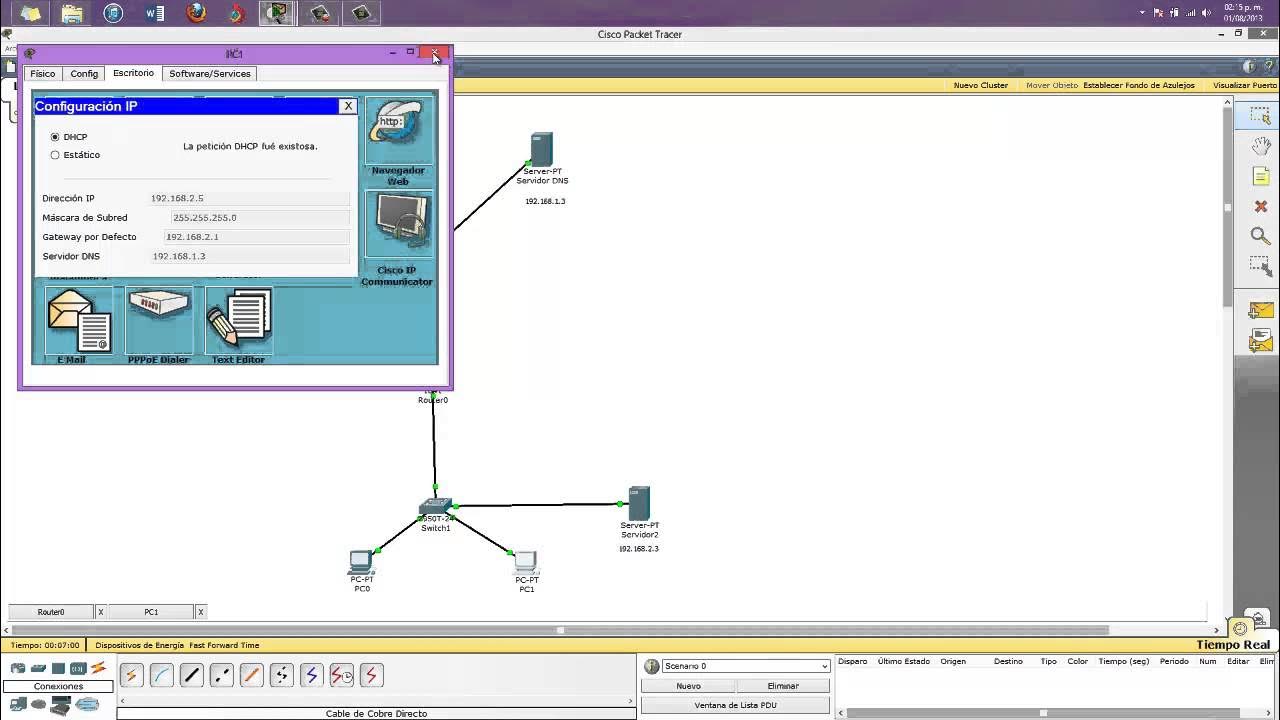Activate the Move Layout hand tool
Screen dimensions: 1280x720
click(1260, 146)
